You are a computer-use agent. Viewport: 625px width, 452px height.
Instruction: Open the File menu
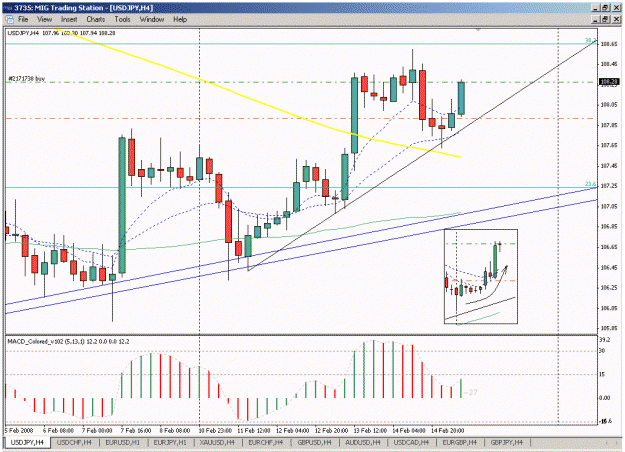(23, 19)
